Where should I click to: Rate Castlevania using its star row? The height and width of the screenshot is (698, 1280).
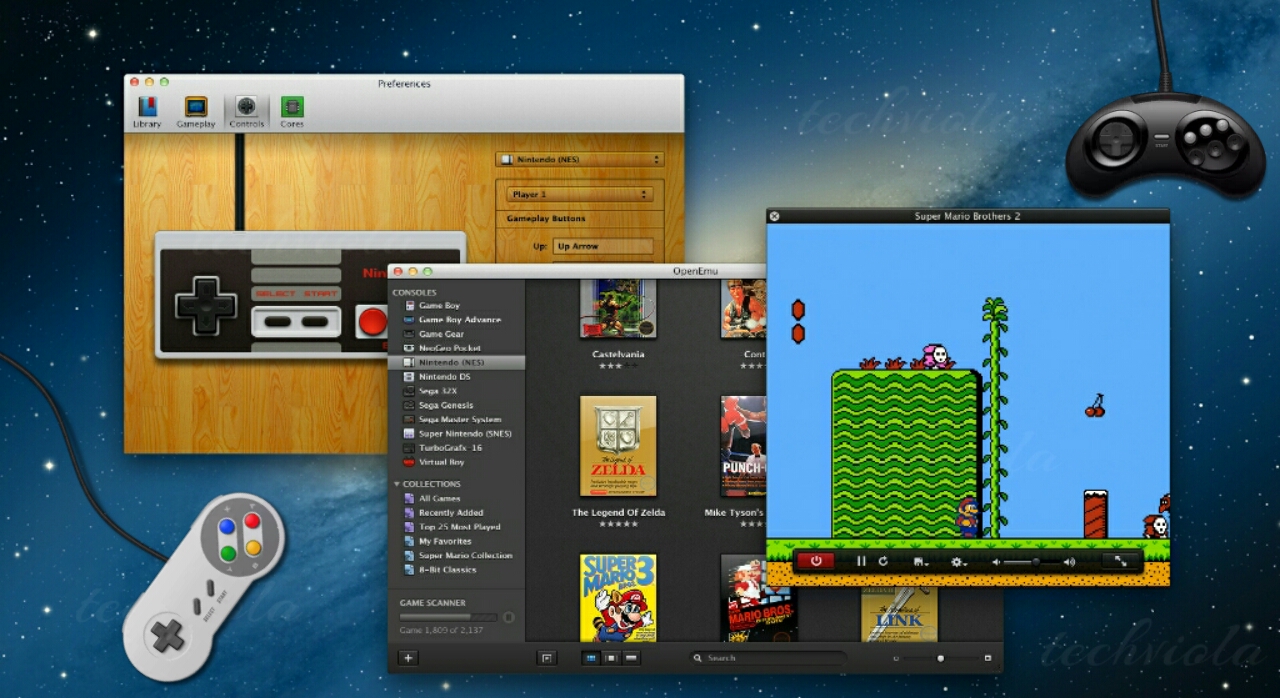[618, 366]
